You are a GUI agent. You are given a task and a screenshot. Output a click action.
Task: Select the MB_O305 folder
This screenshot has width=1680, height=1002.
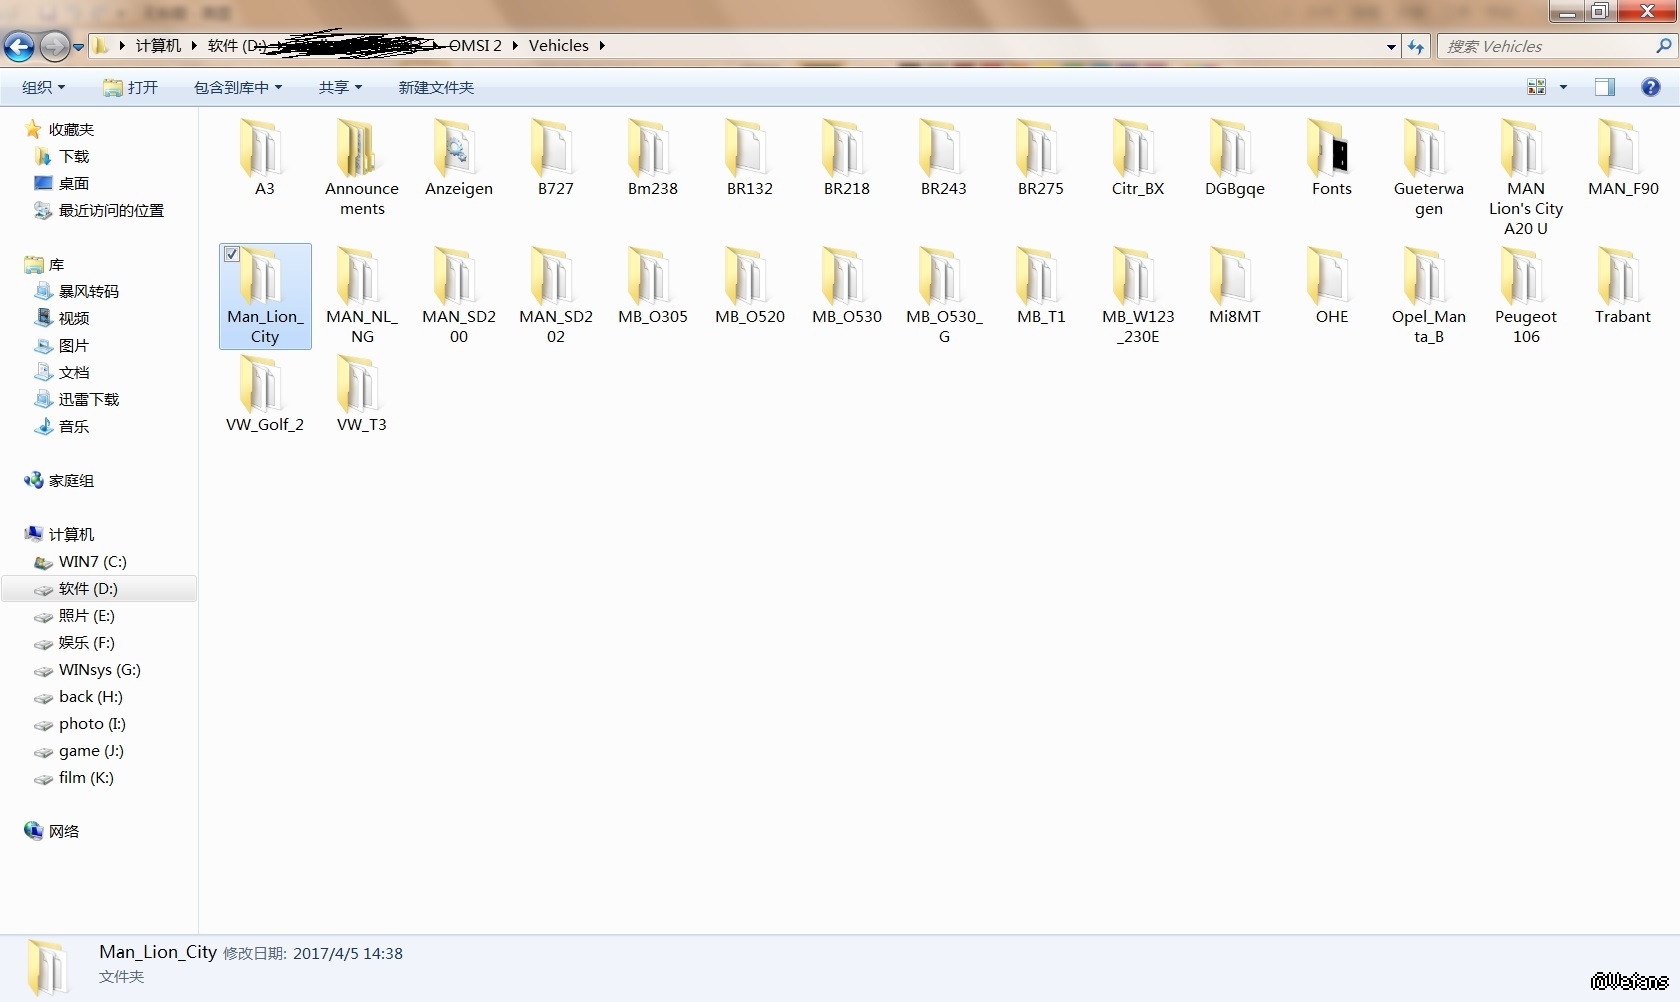[652, 286]
